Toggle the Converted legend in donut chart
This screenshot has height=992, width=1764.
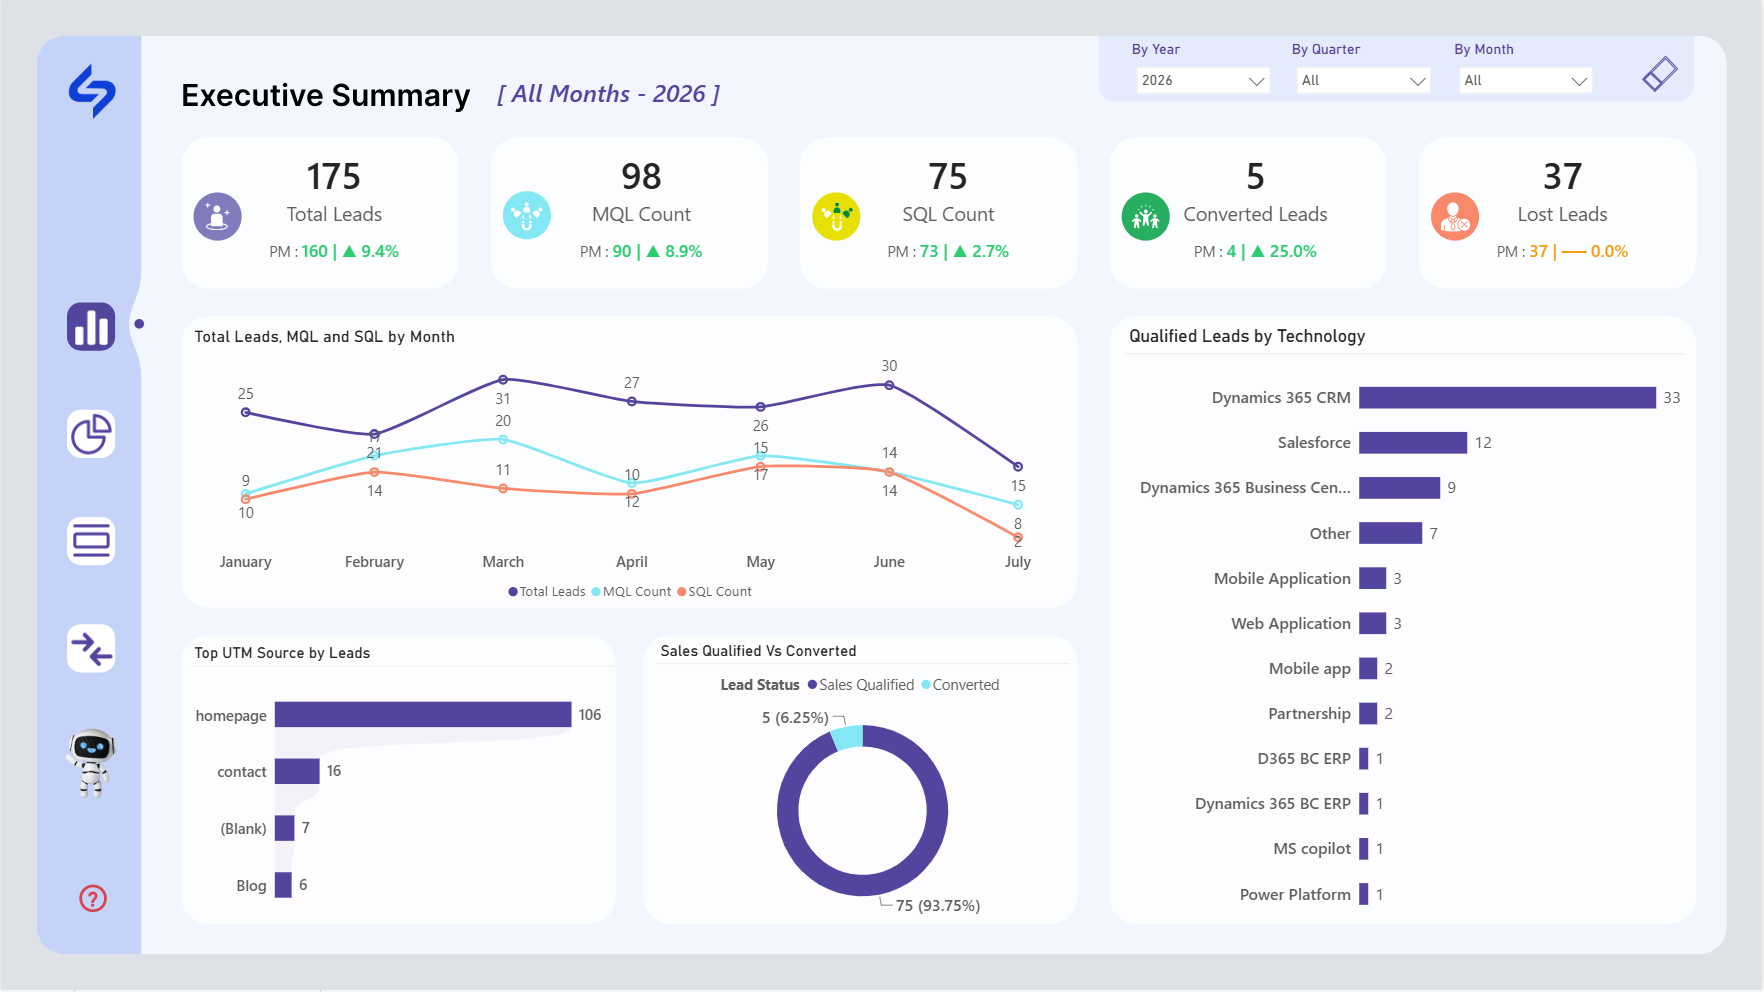click(x=960, y=685)
